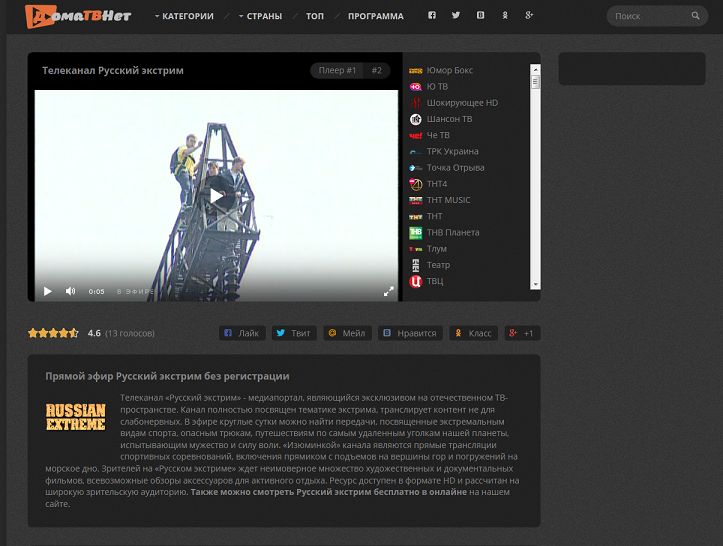Switch to player #2
Screen dimensions: 723x546
click(376, 70)
